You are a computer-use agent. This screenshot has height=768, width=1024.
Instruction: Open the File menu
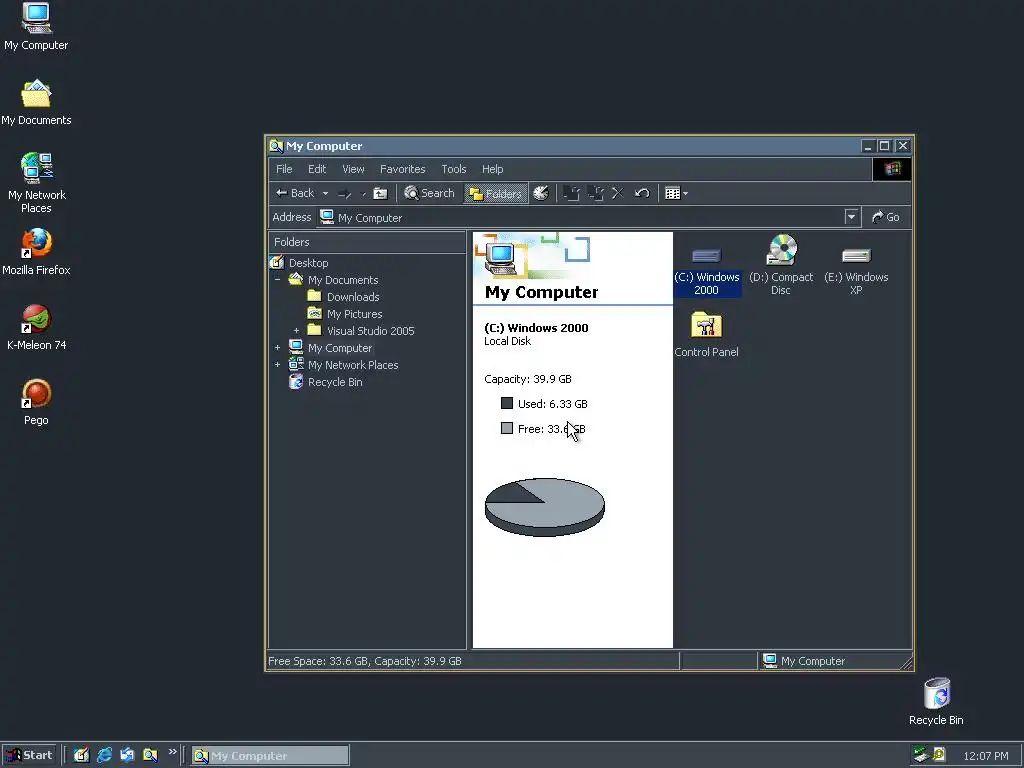click(284, 169)
